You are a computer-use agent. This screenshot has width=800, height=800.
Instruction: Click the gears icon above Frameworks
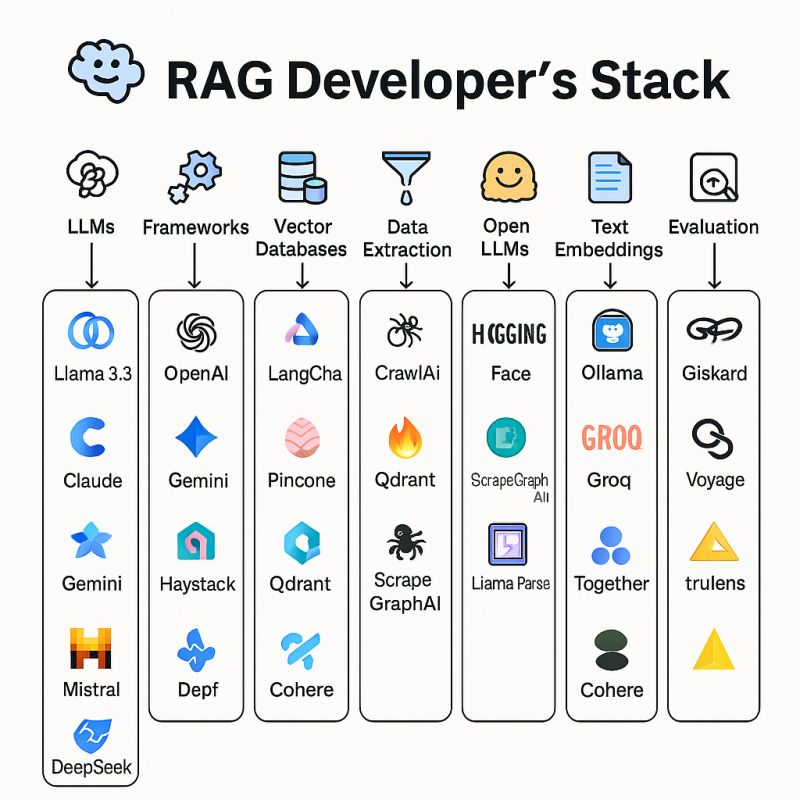195,177
